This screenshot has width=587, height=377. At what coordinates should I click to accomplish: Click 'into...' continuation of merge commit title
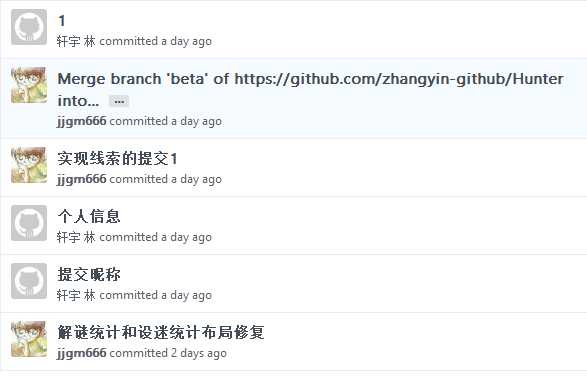click(x=78, y=101)
